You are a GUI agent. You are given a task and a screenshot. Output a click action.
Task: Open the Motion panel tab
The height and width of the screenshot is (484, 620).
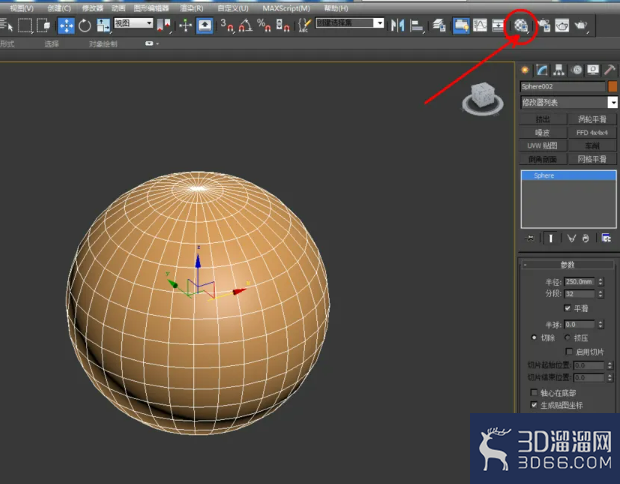click(577, 70)
